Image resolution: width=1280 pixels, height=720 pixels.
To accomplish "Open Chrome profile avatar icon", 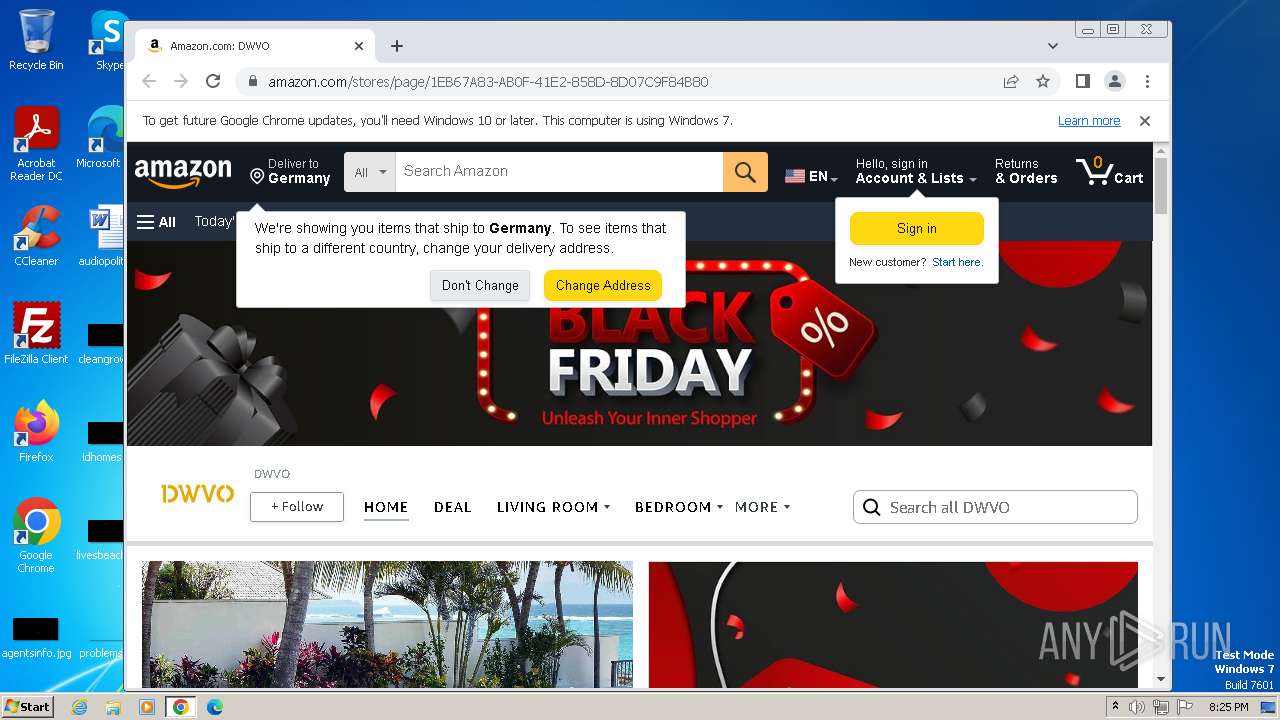I will click(x=1114, y=82).
